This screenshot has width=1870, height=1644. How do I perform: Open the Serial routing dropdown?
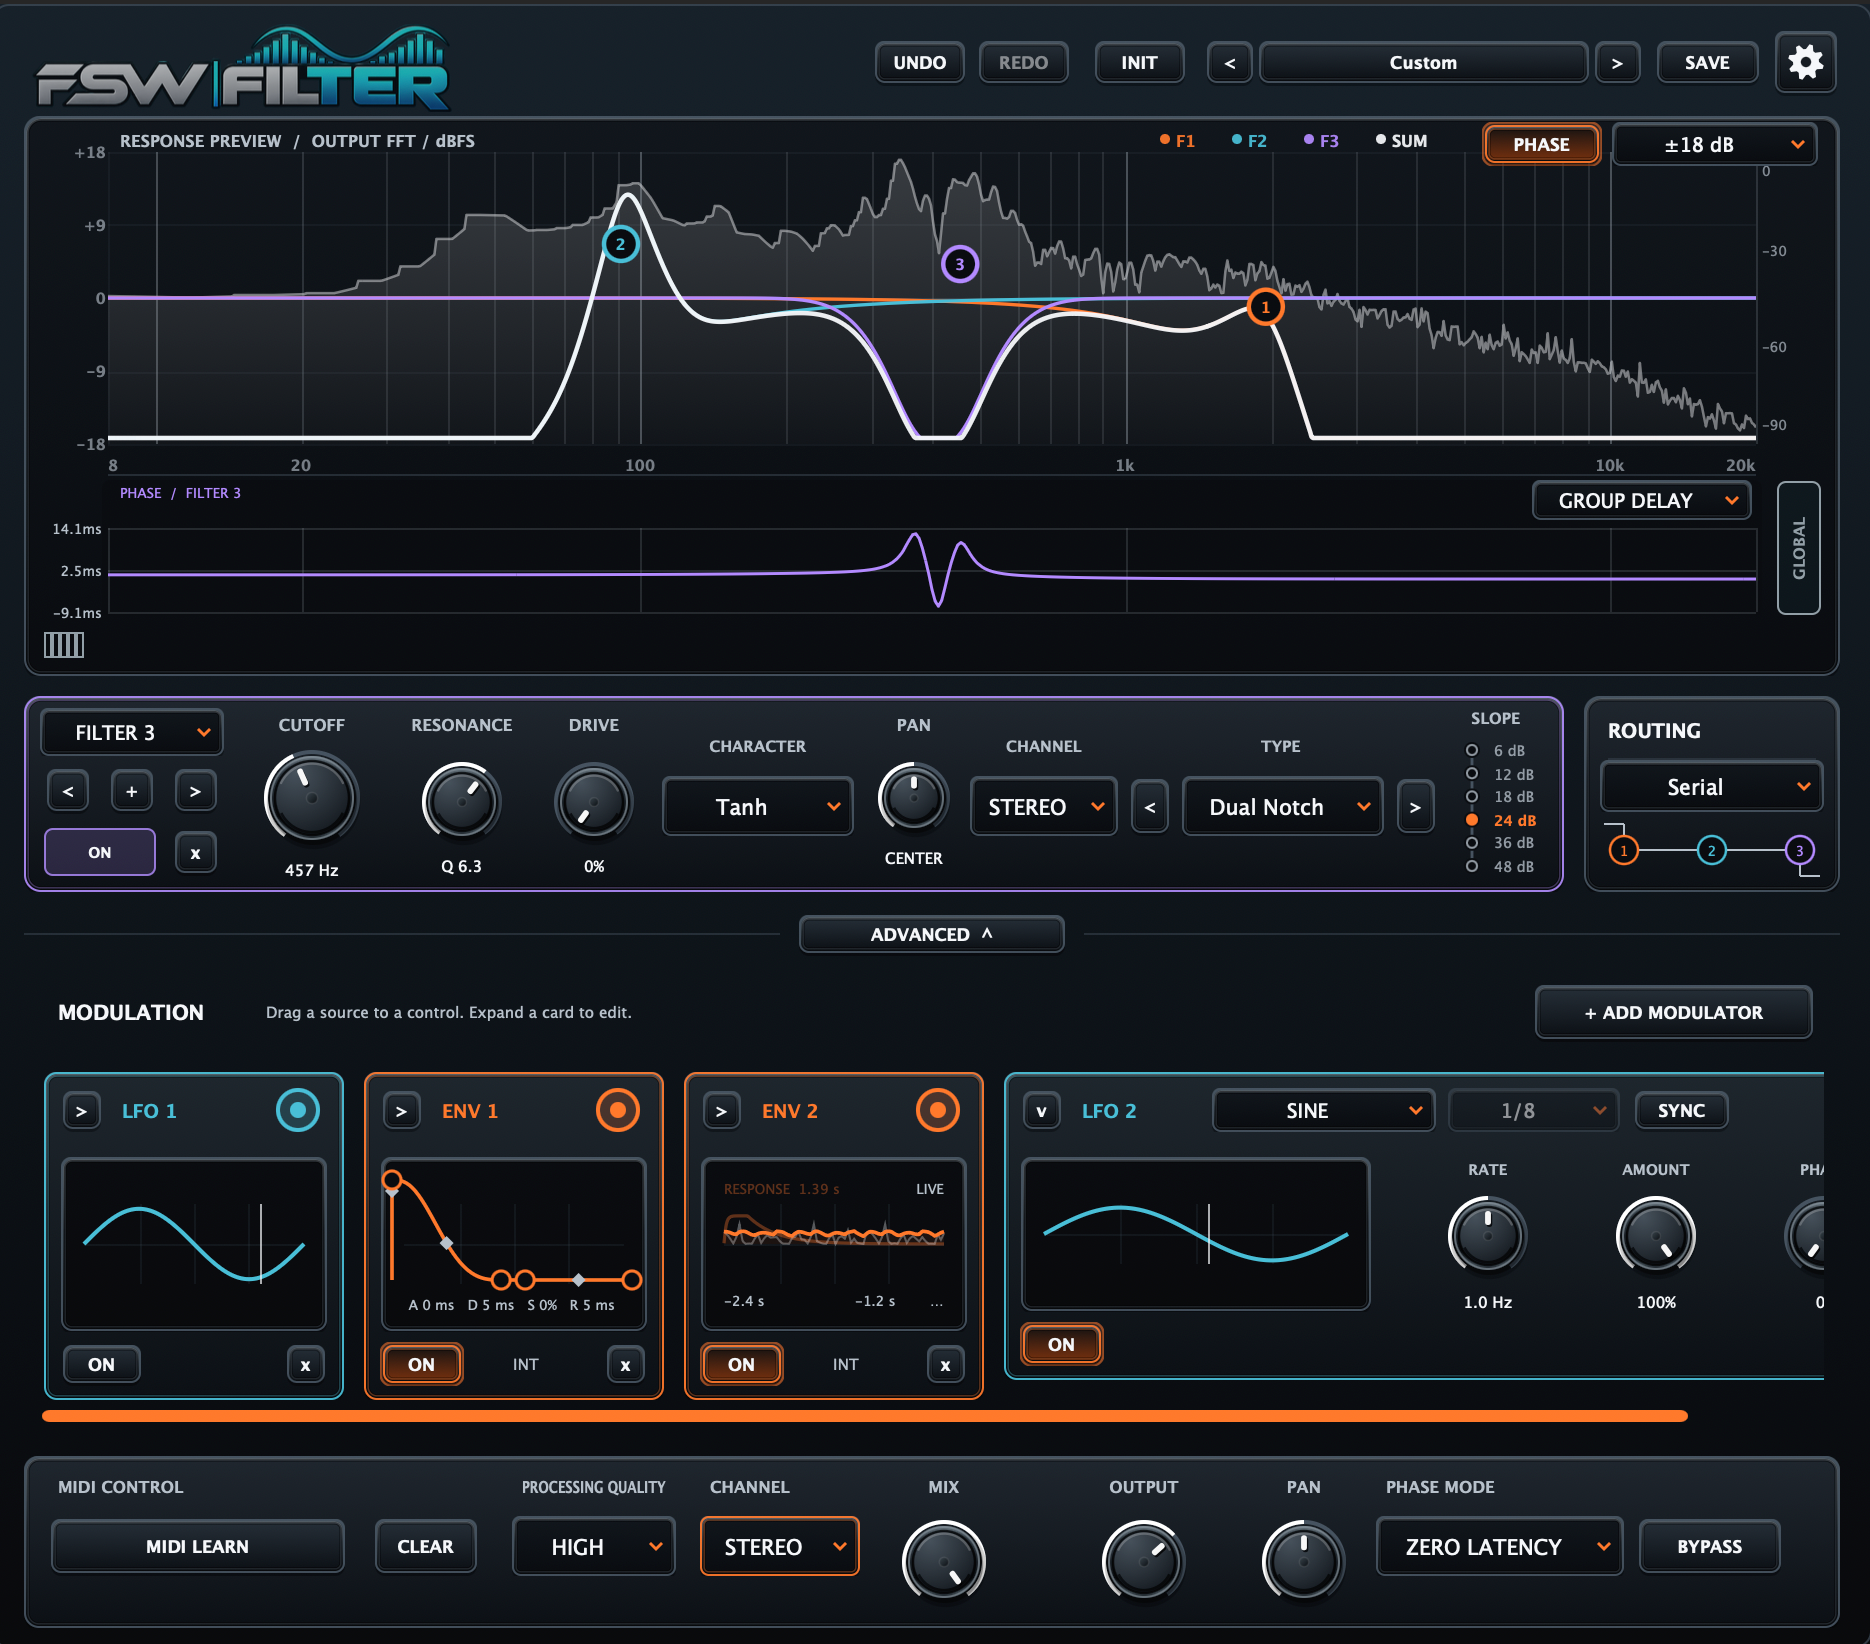1711,787
